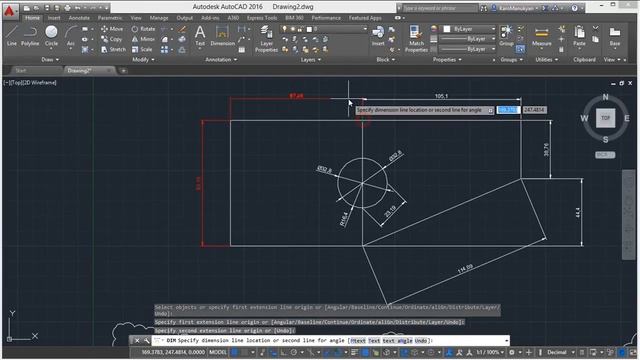Open the Express Tools ribbon tab
The height and width of the screenshot is (360, 640).
tap(262, 18)
